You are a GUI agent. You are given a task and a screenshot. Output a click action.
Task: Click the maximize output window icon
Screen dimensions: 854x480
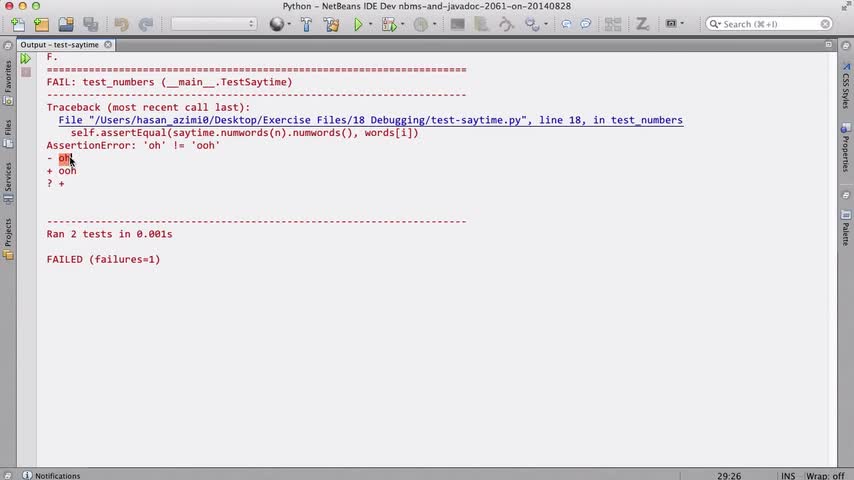[828, 45]
